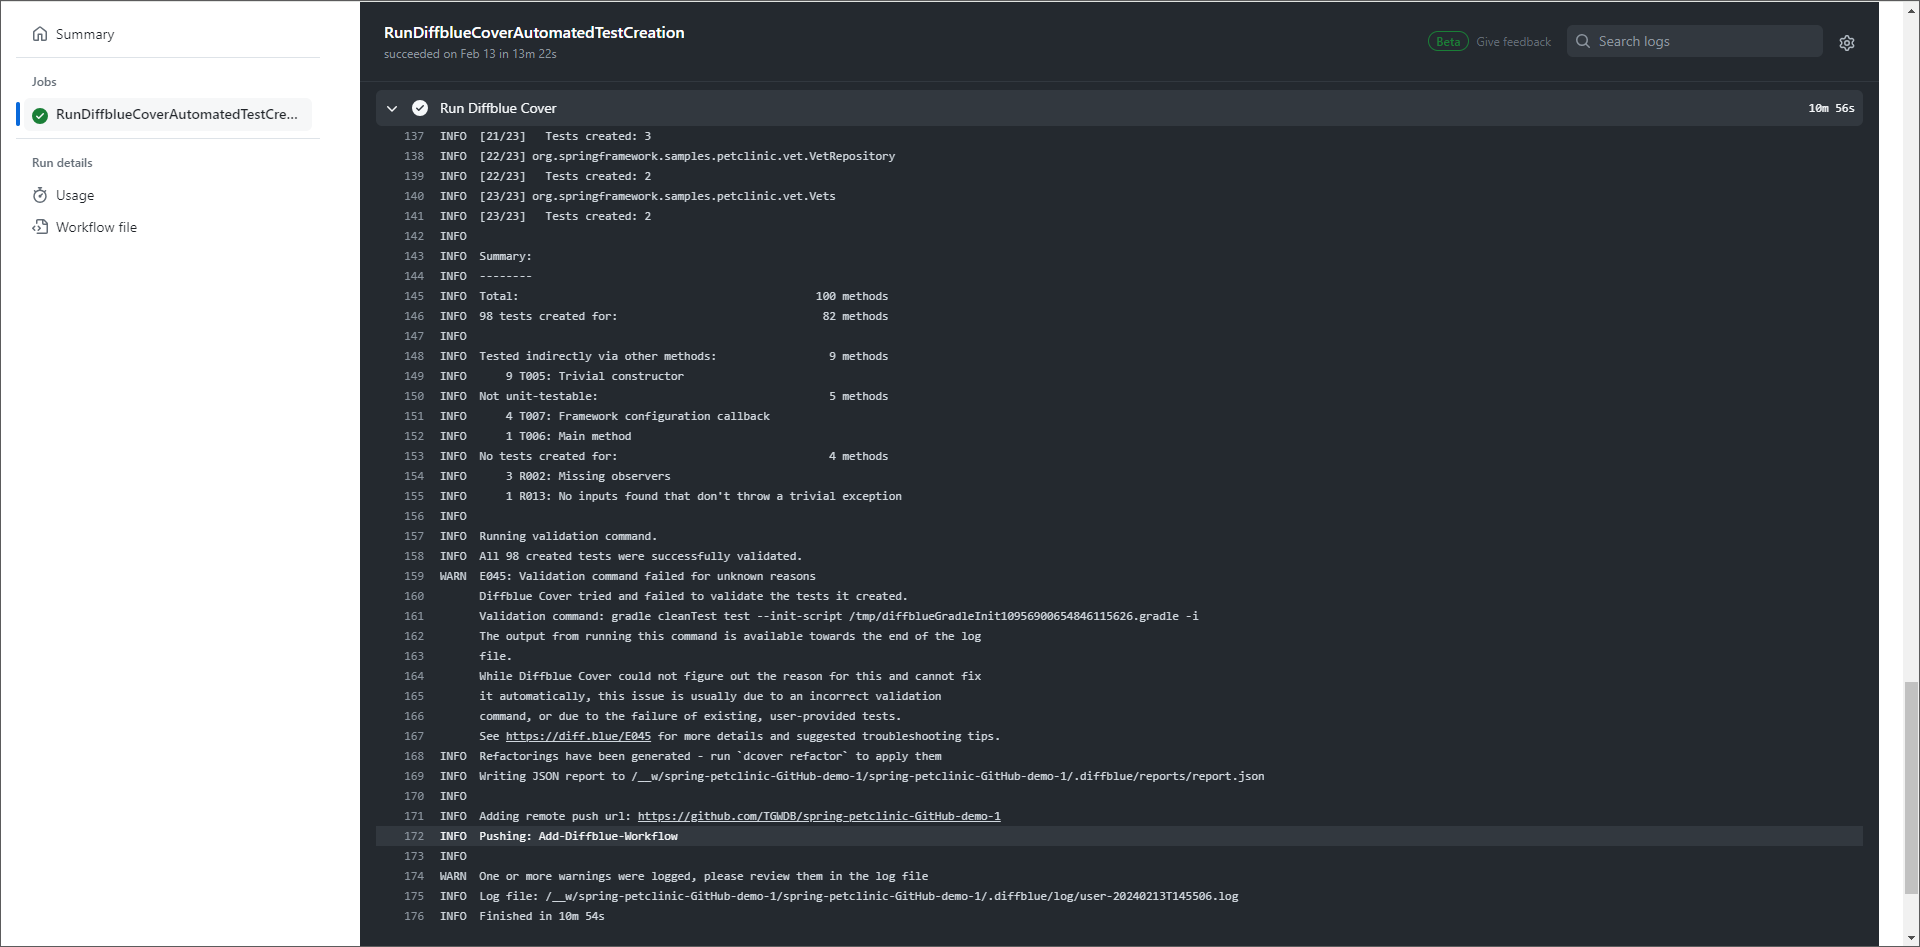Click "Tested indirectly via other methods:" line
The image size is (1920, 947).
coord(597,356)
